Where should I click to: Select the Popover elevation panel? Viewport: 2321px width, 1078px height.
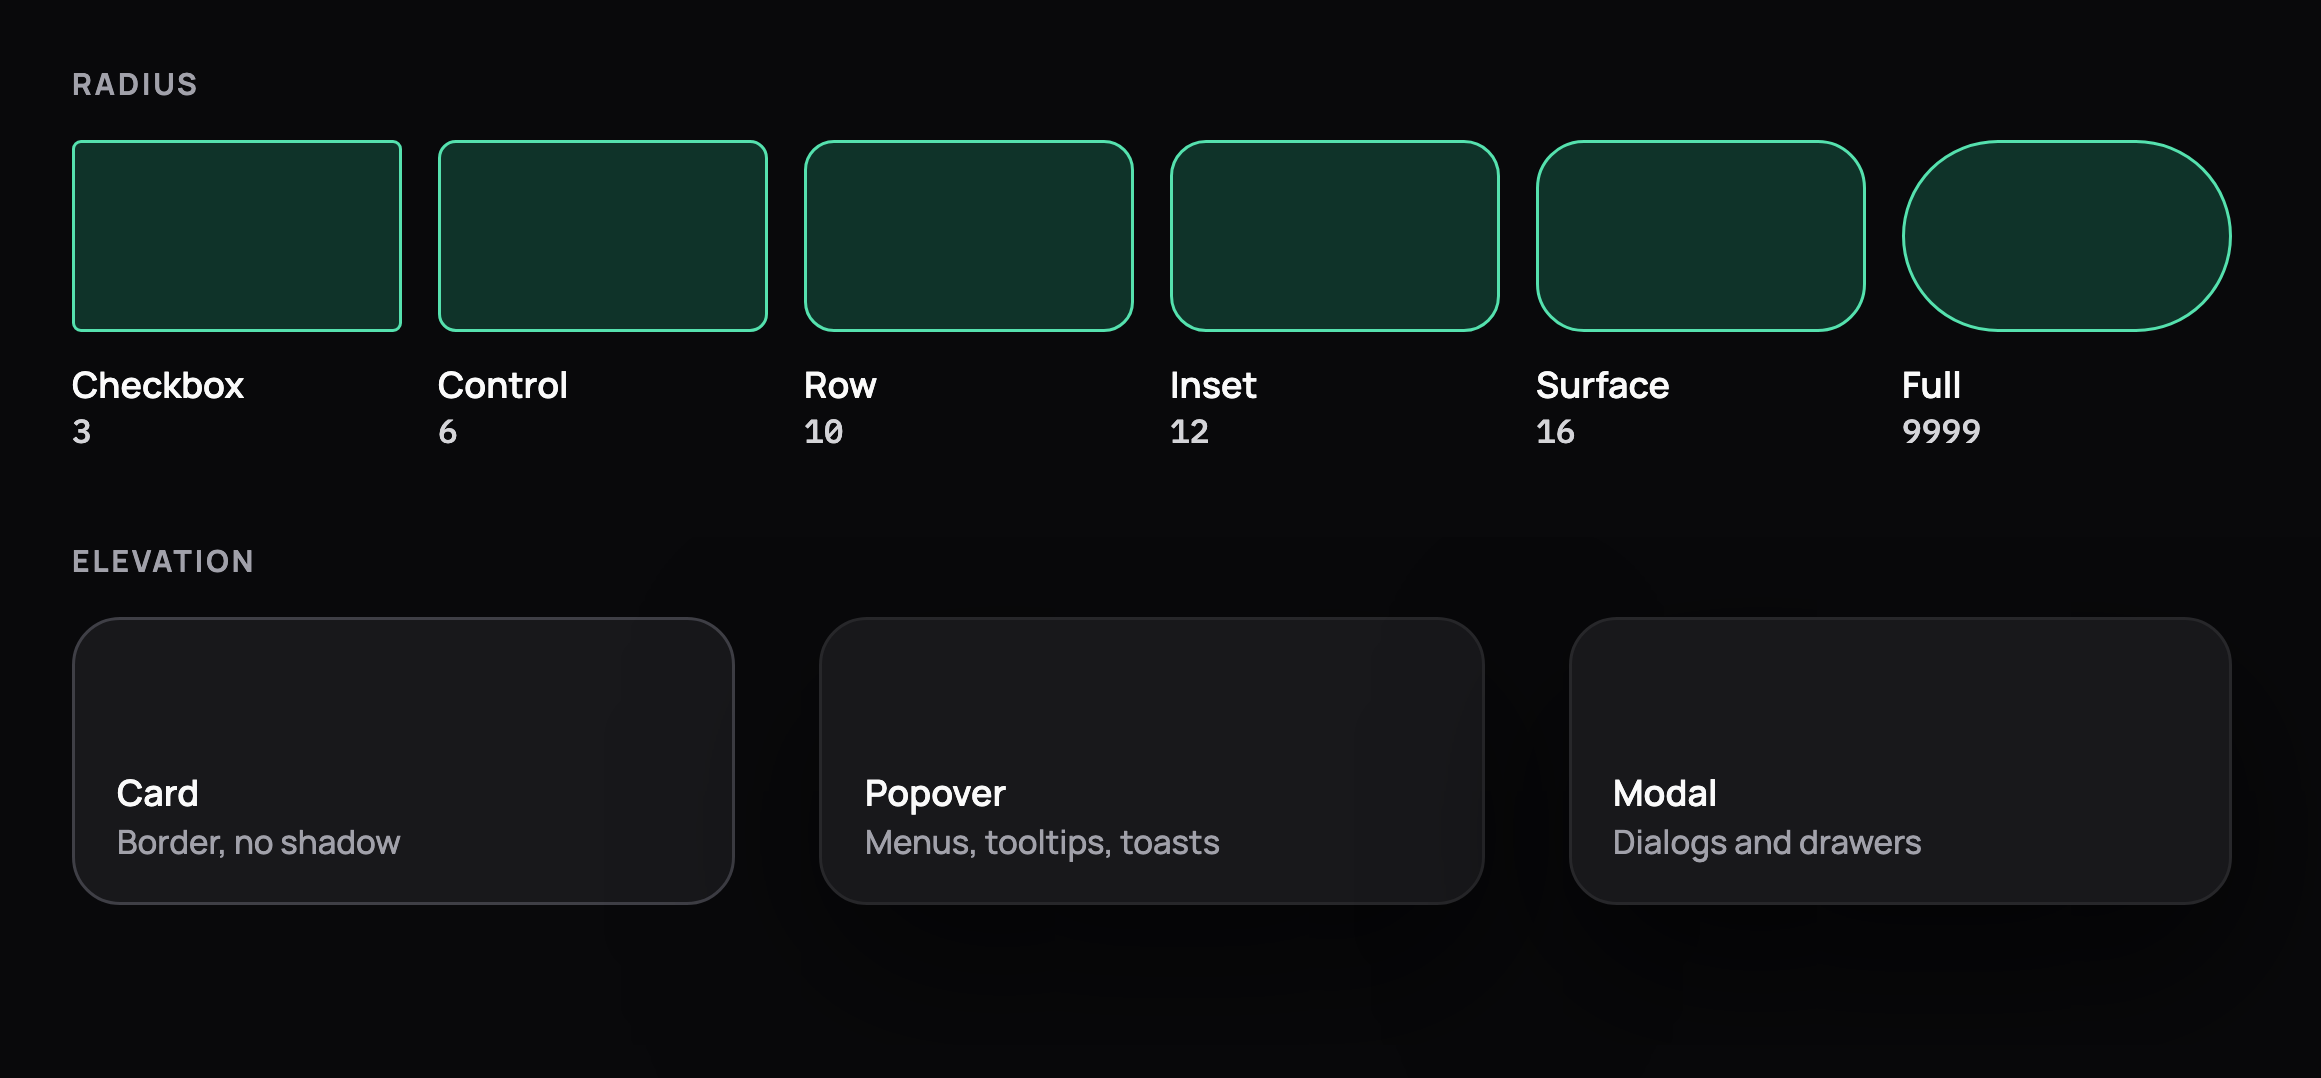coord(1152,761)
